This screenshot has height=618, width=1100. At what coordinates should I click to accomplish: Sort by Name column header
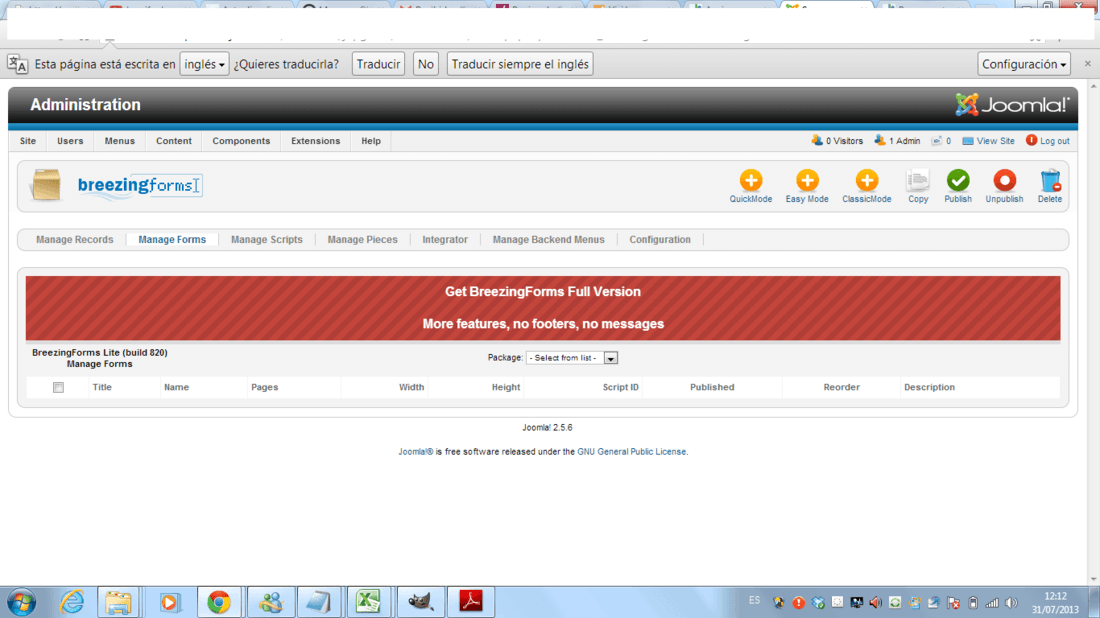tap(177, 387)
